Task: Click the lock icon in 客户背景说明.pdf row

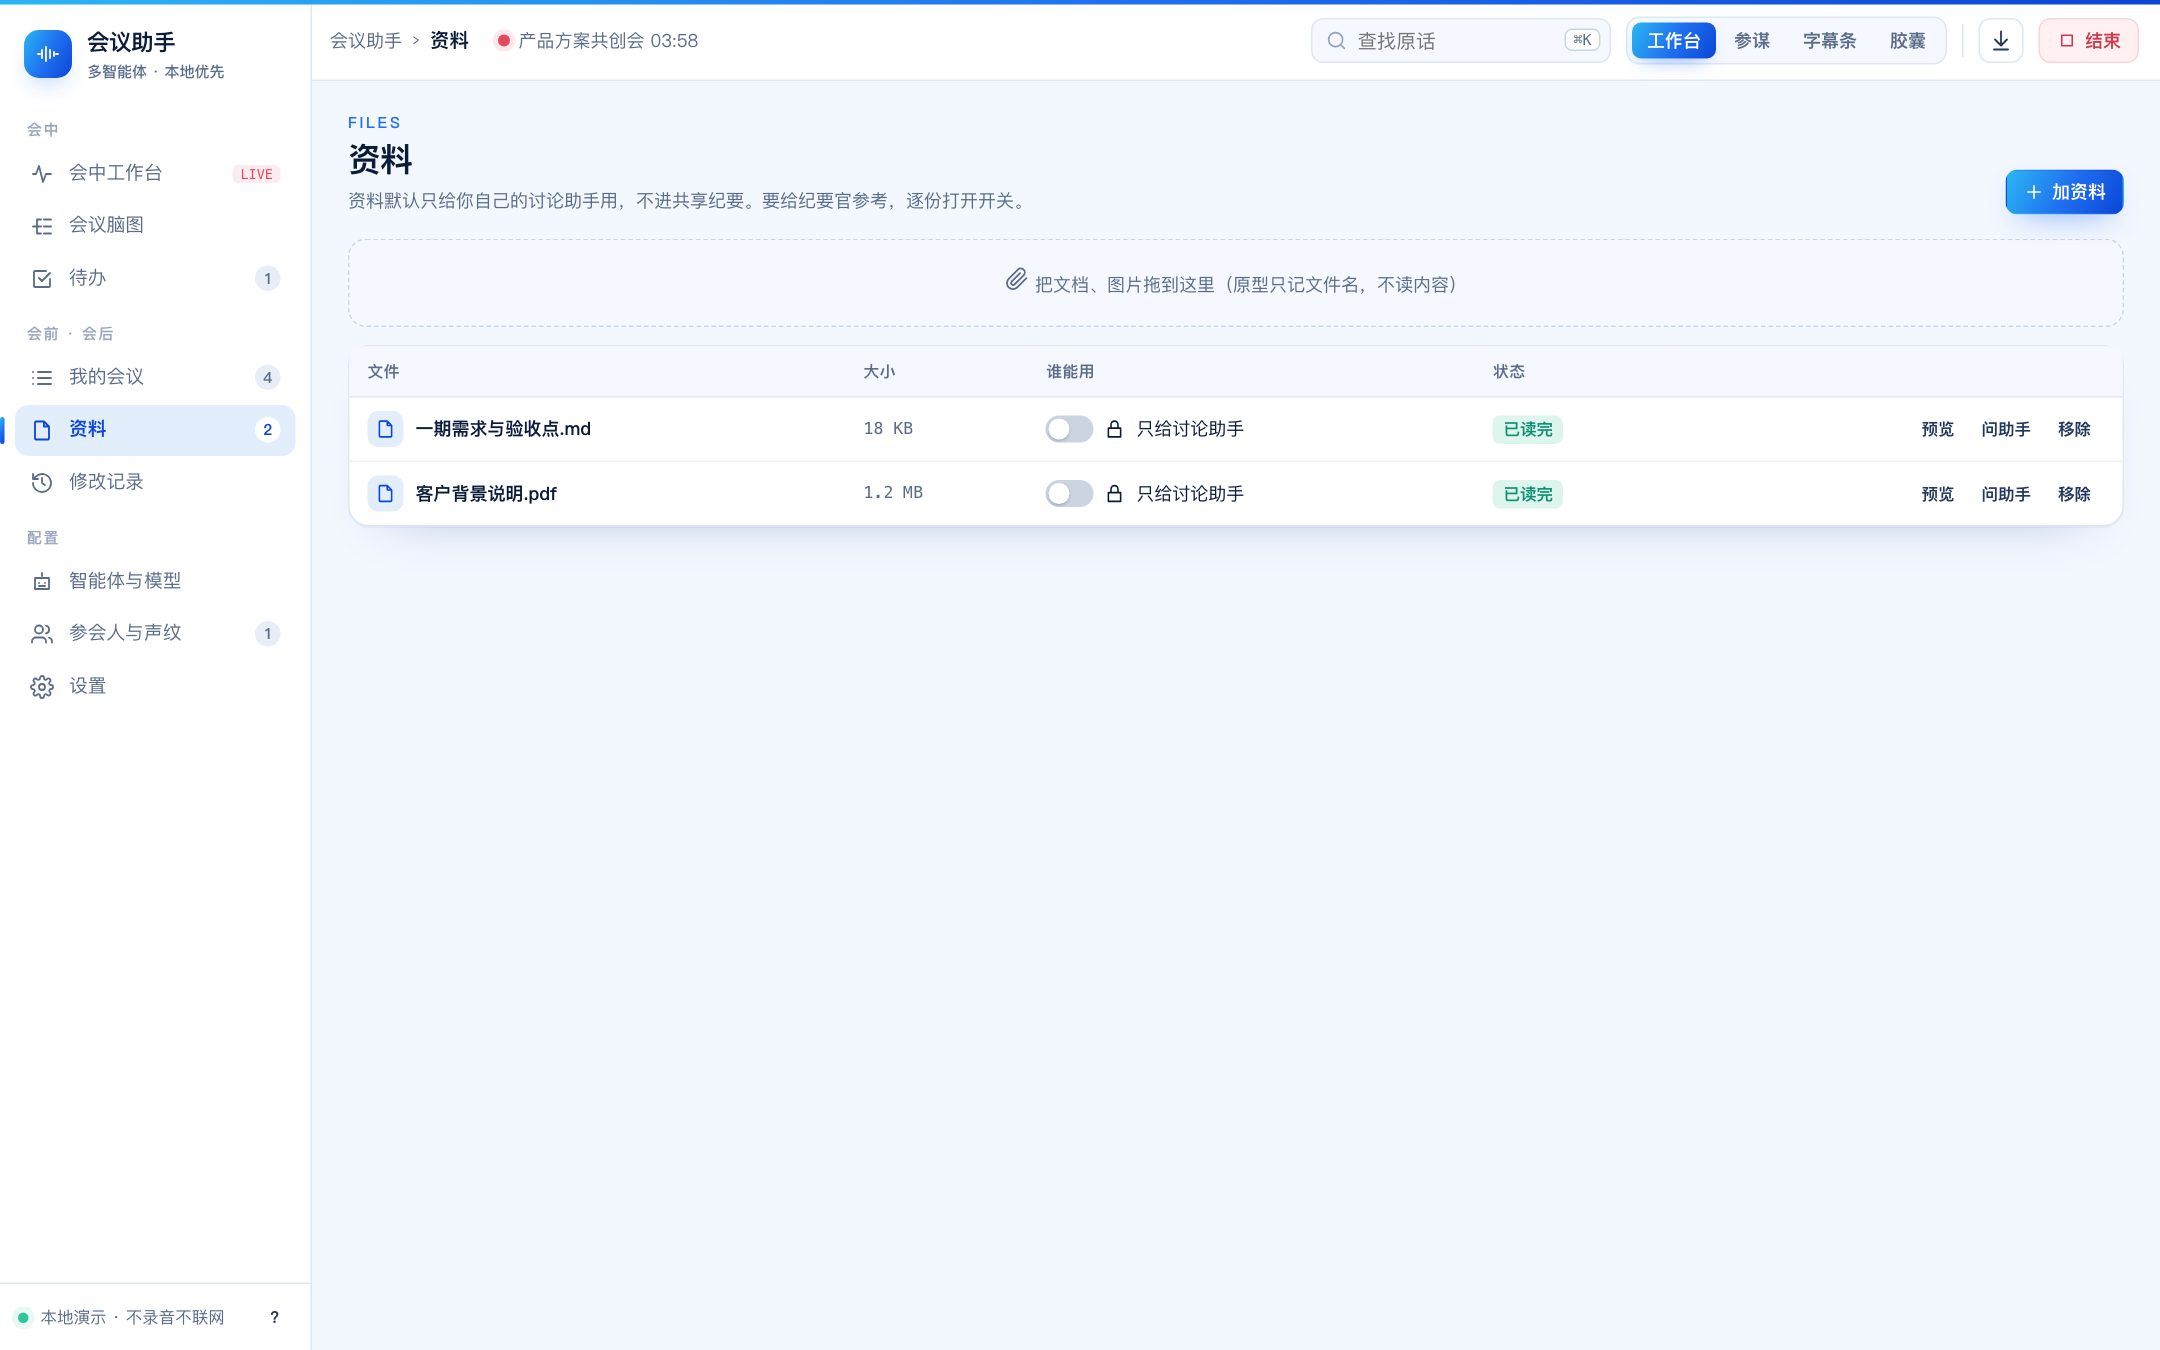Action: [x=1114, y=494]
